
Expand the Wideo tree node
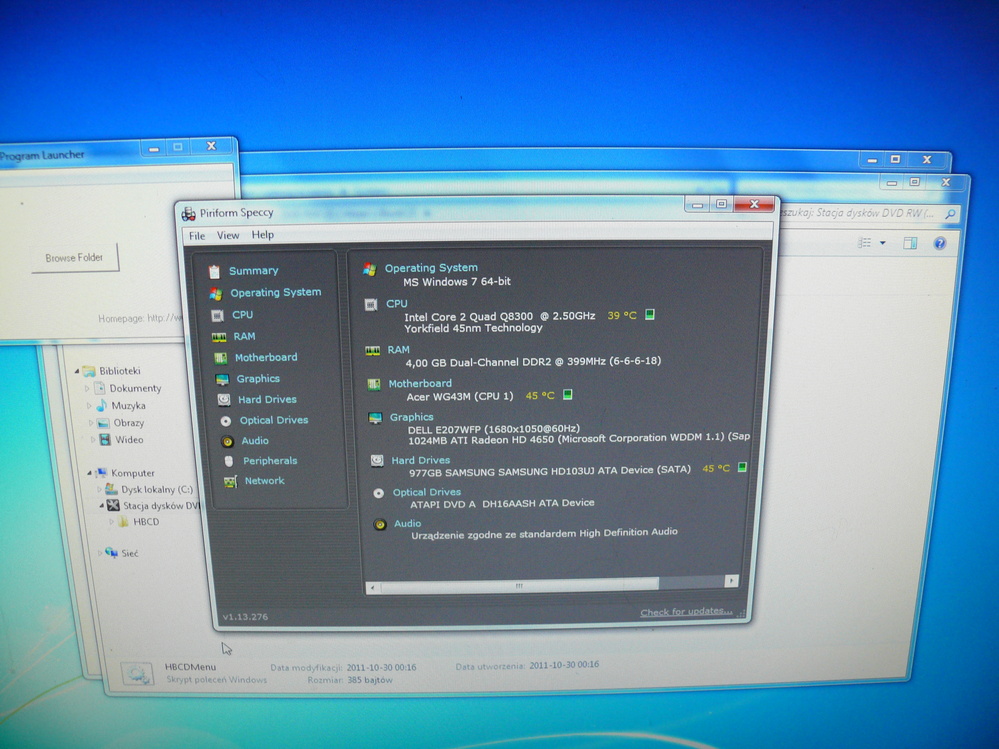(x=92, y=440)
